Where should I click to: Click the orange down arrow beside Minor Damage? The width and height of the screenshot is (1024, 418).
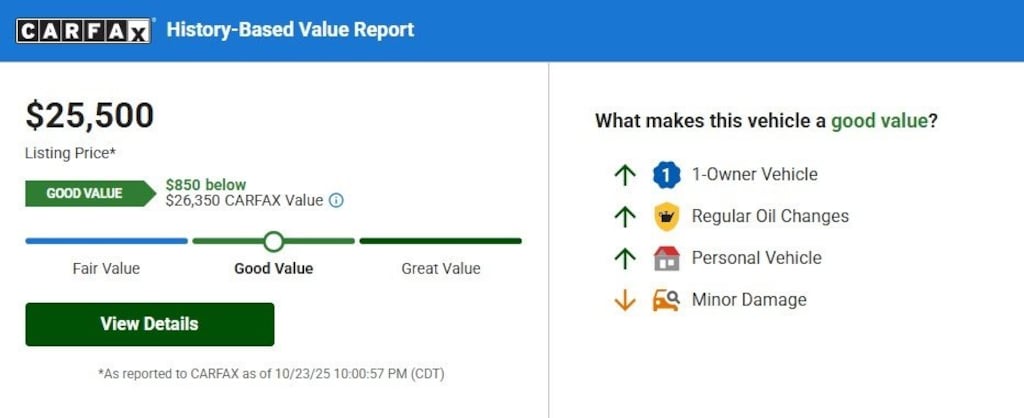625,300
